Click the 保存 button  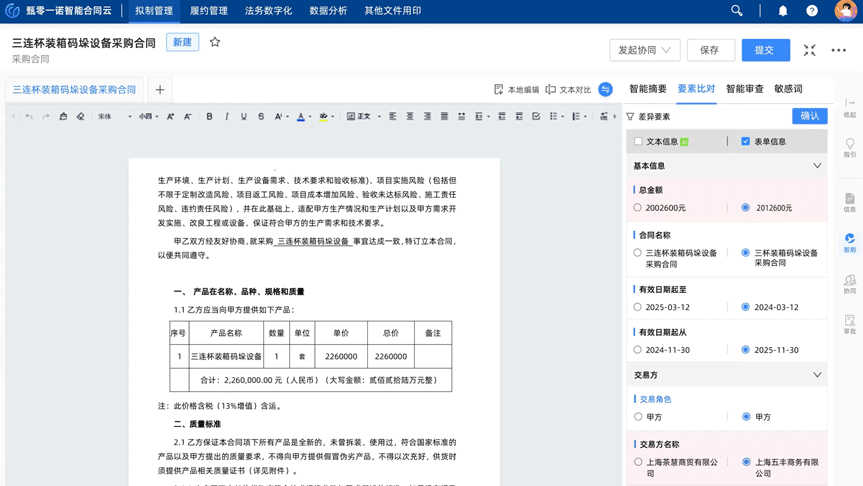[x=710, y=50]
